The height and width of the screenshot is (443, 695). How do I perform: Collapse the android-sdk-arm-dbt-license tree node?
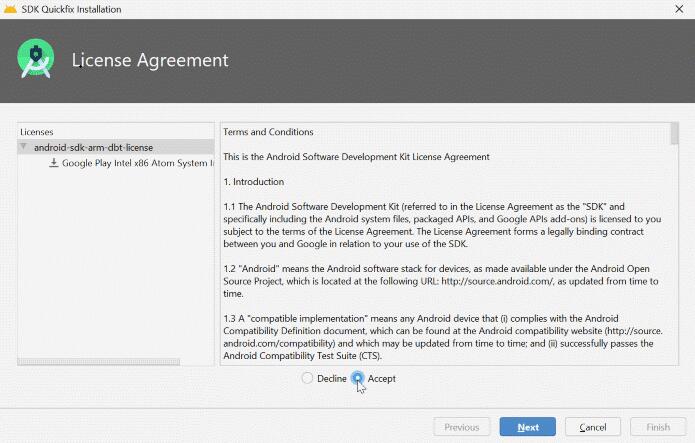[23, 147]
